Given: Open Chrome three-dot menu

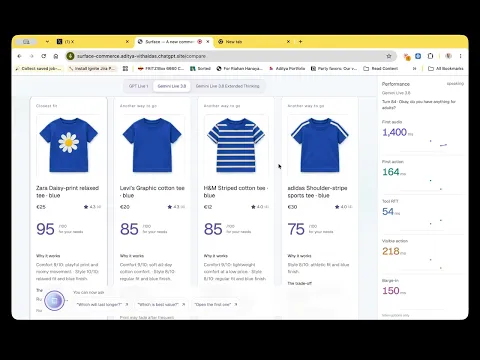Looking at the screenshot, I should coord(460,56).
